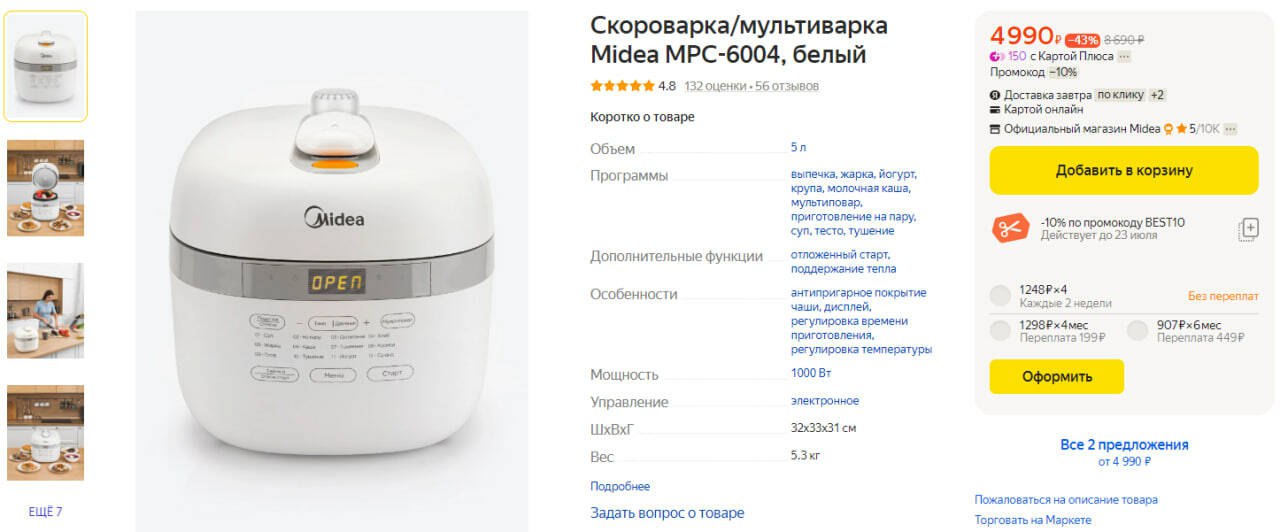Select the 1298₽×4мес installment plan
This screenshot has width=1280, height=532.
1000,331
